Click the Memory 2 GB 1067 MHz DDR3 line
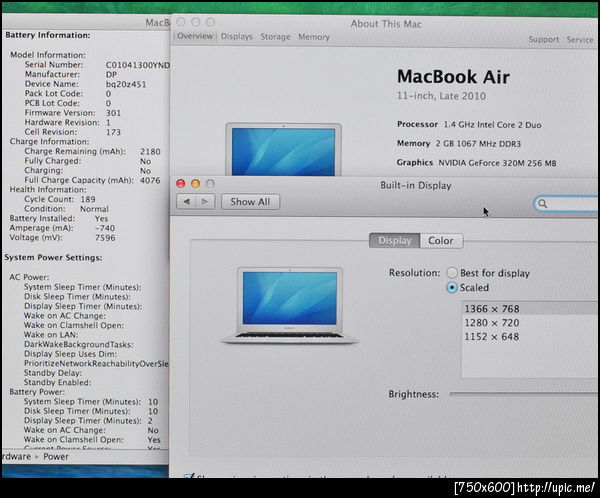 click(x=459, y=144)
